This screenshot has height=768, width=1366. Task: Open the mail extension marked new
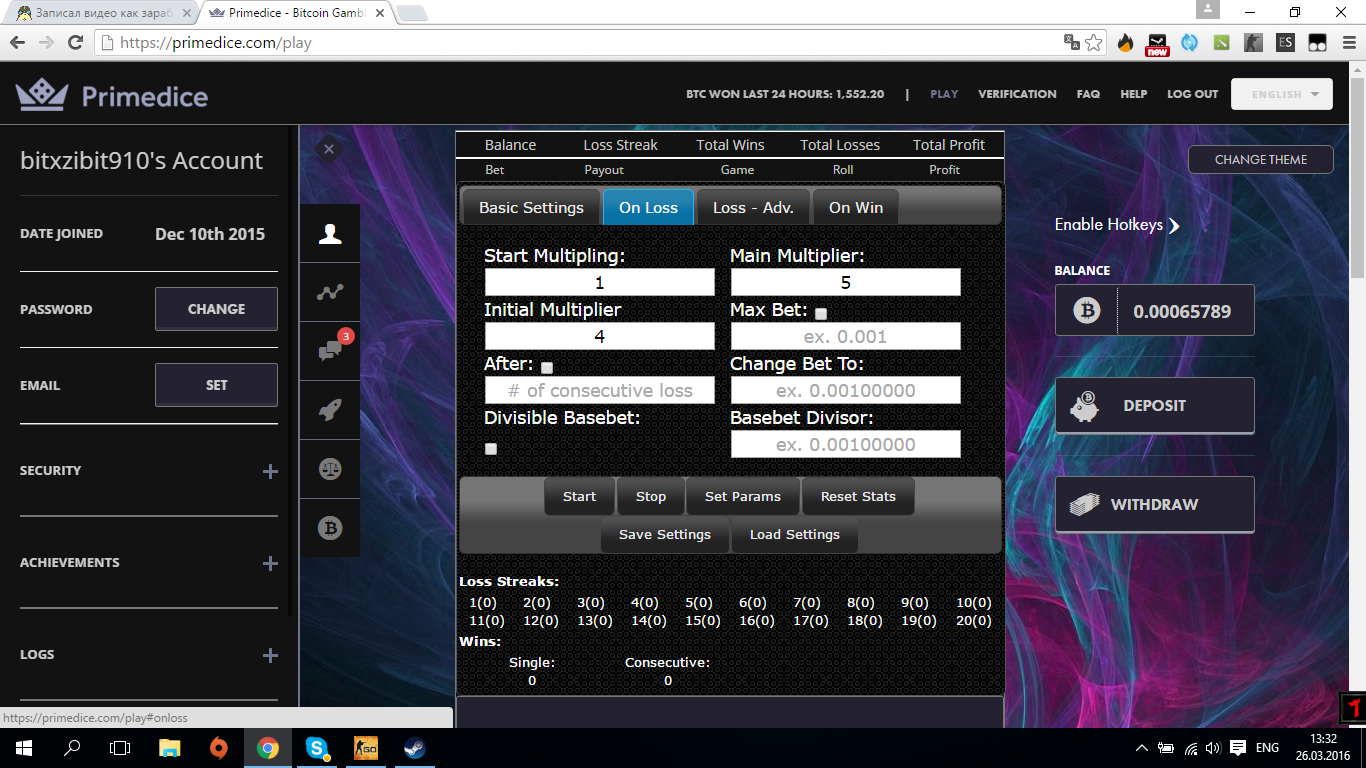click(1158, 43)
